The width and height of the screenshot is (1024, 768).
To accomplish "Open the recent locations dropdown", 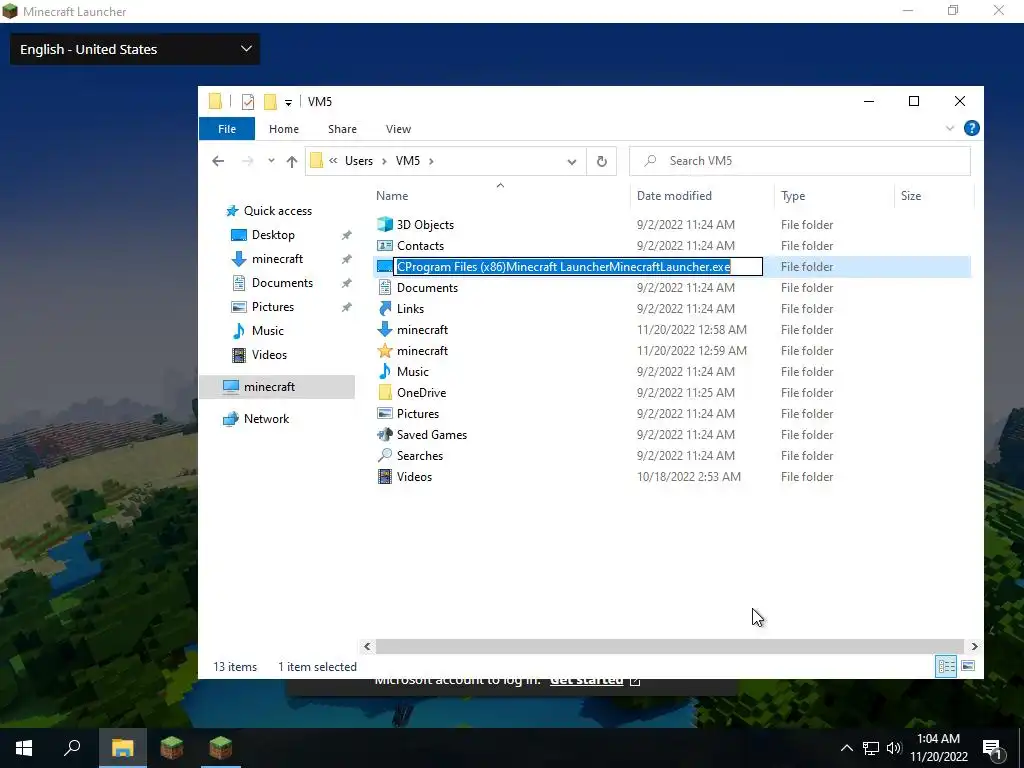I will tap(271, 161).
